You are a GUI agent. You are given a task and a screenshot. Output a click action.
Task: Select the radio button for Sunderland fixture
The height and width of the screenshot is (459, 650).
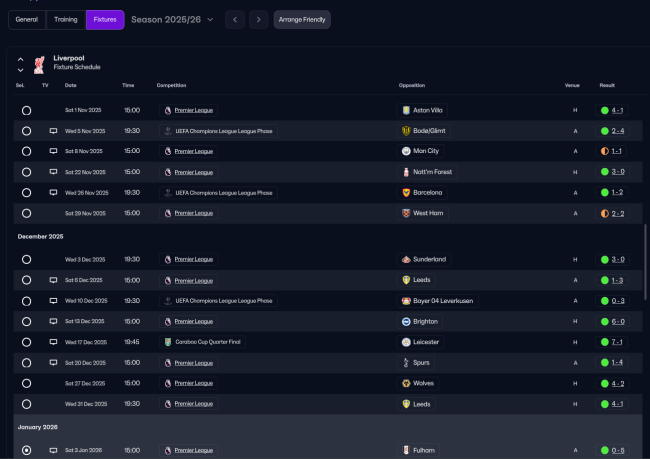(x=26, y=259)
